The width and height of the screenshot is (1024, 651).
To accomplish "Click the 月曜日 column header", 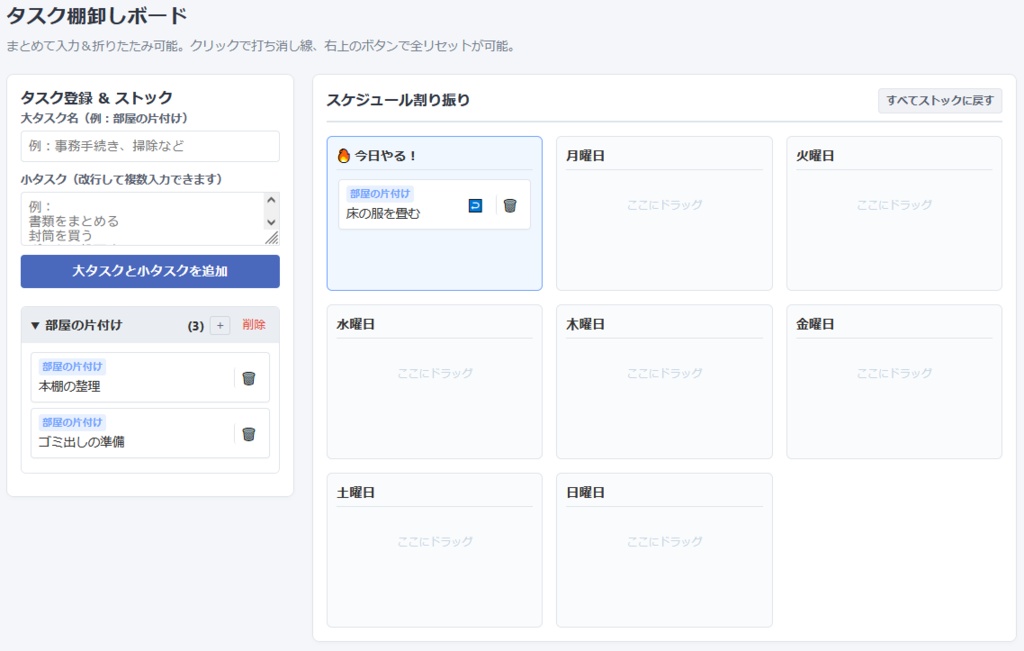I will 585,156.
